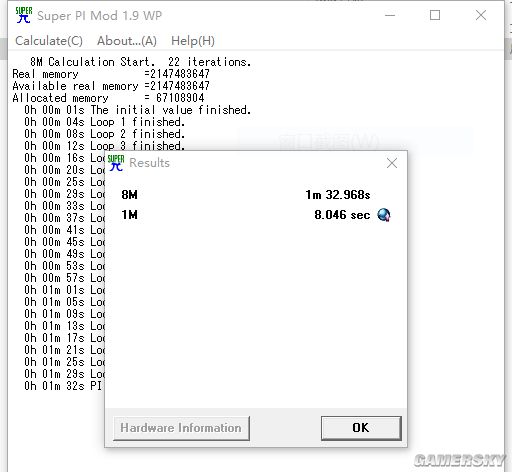Screen dimensions: 512x472
Task: Click the '0h 01m 01s' log line
Action: (64, 290)
